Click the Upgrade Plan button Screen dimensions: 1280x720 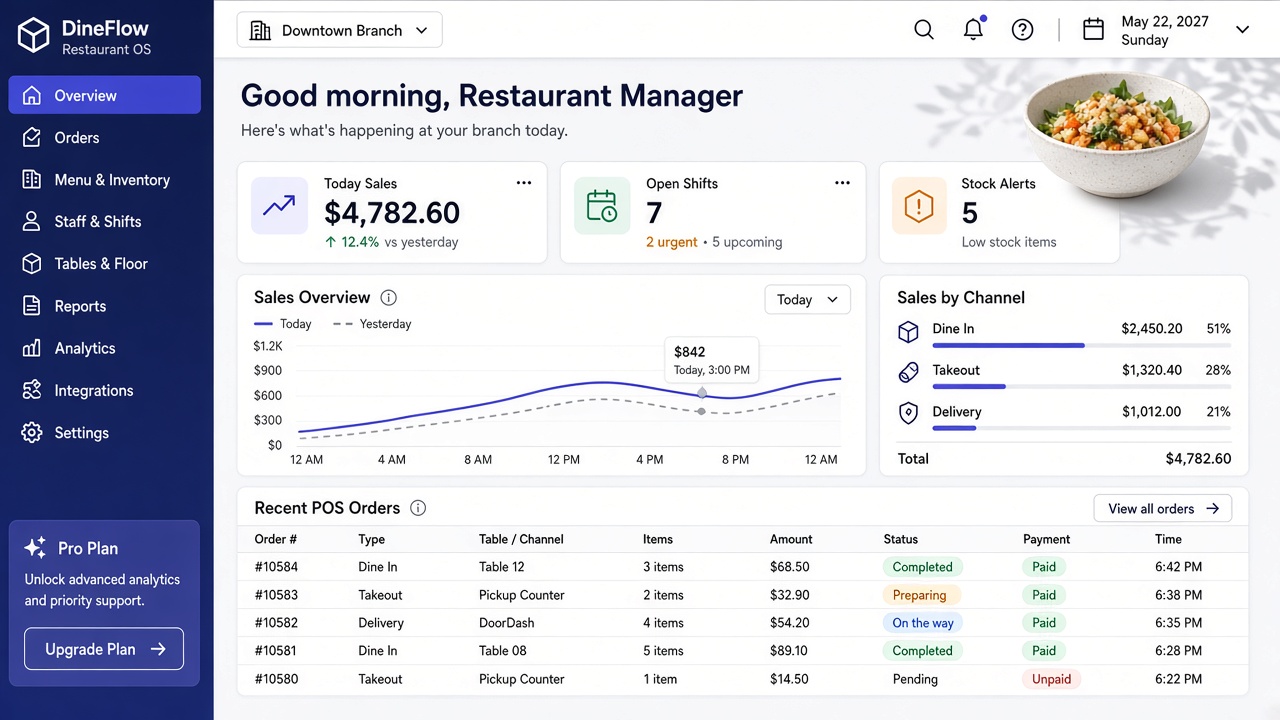pos(104,649)
